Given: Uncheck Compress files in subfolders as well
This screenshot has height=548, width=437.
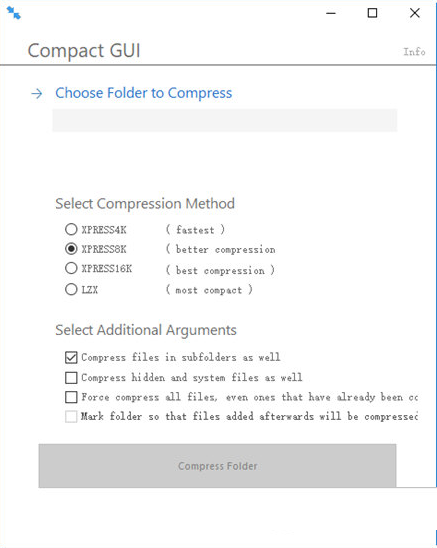Looking at the screenshot, I should (71, 357).
